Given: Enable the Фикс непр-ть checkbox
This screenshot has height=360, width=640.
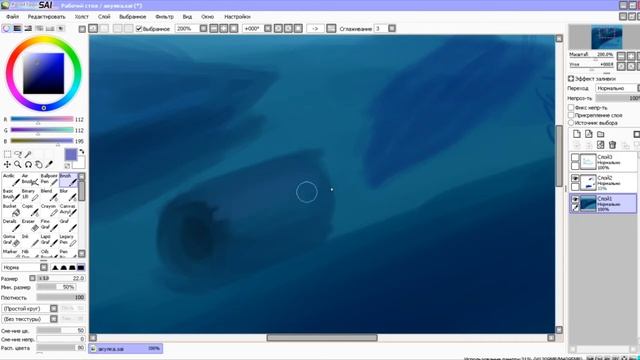Looking at the screenshot, I should click(x=571, y=108).
